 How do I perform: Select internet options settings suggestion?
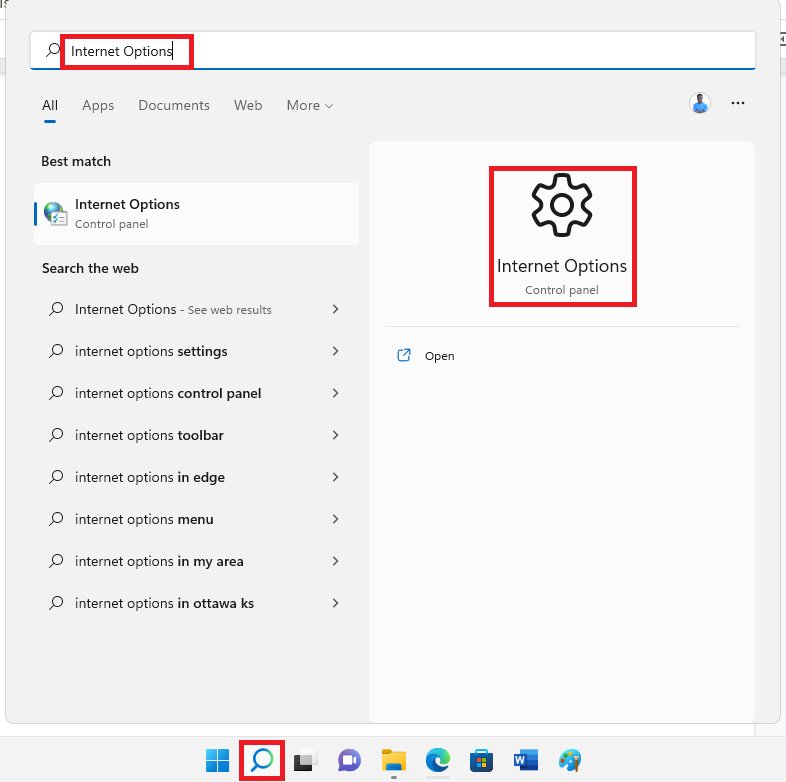(x=196, y=351)
